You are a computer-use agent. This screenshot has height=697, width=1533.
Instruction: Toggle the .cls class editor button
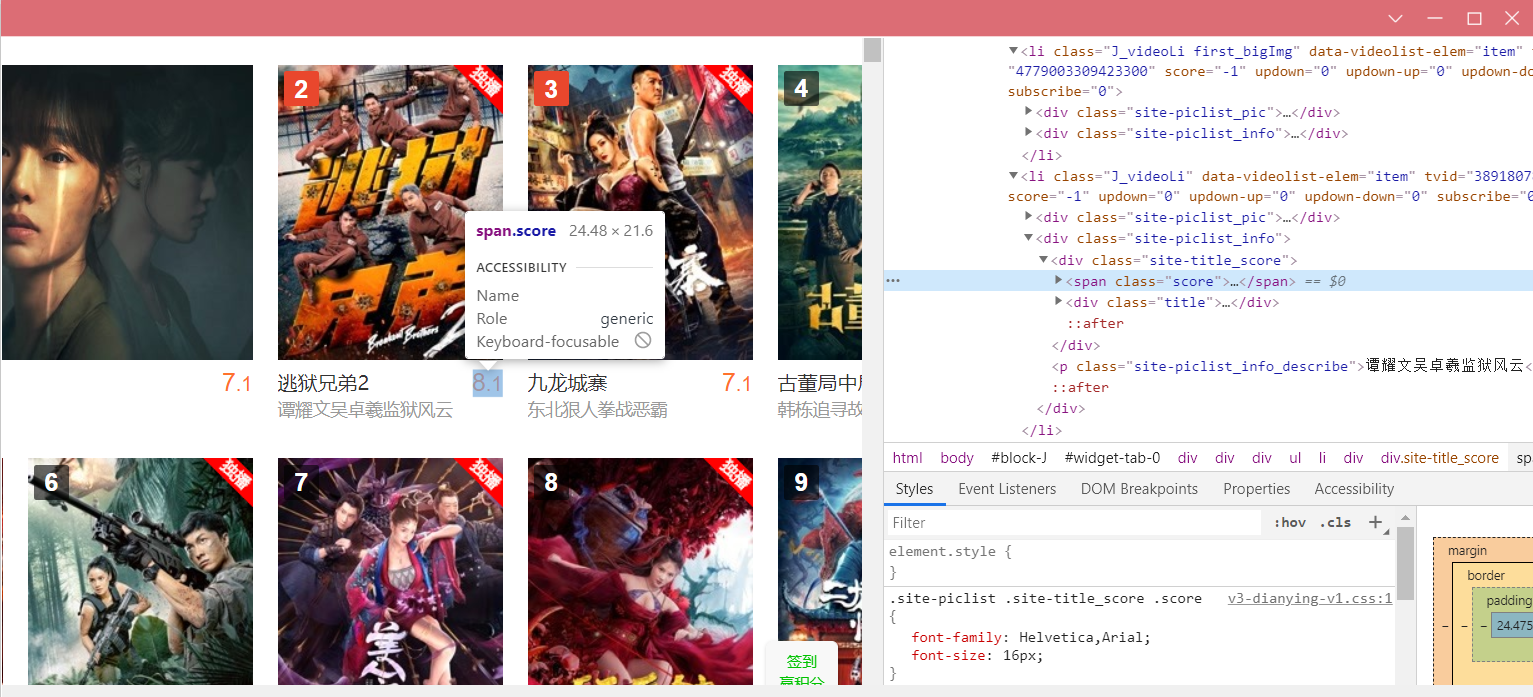click(x=1335, y=522)
